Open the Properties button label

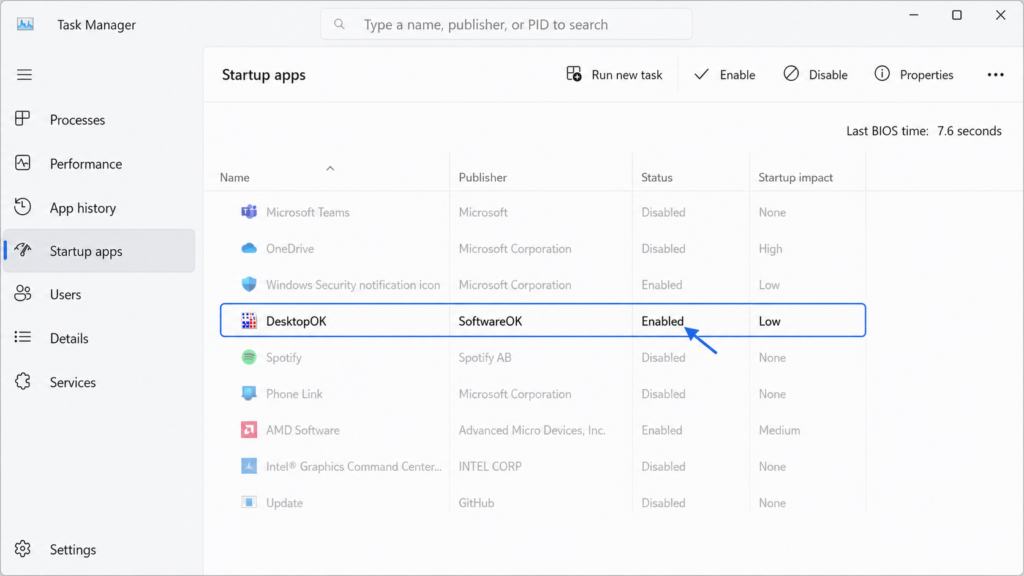click(926, 75)
